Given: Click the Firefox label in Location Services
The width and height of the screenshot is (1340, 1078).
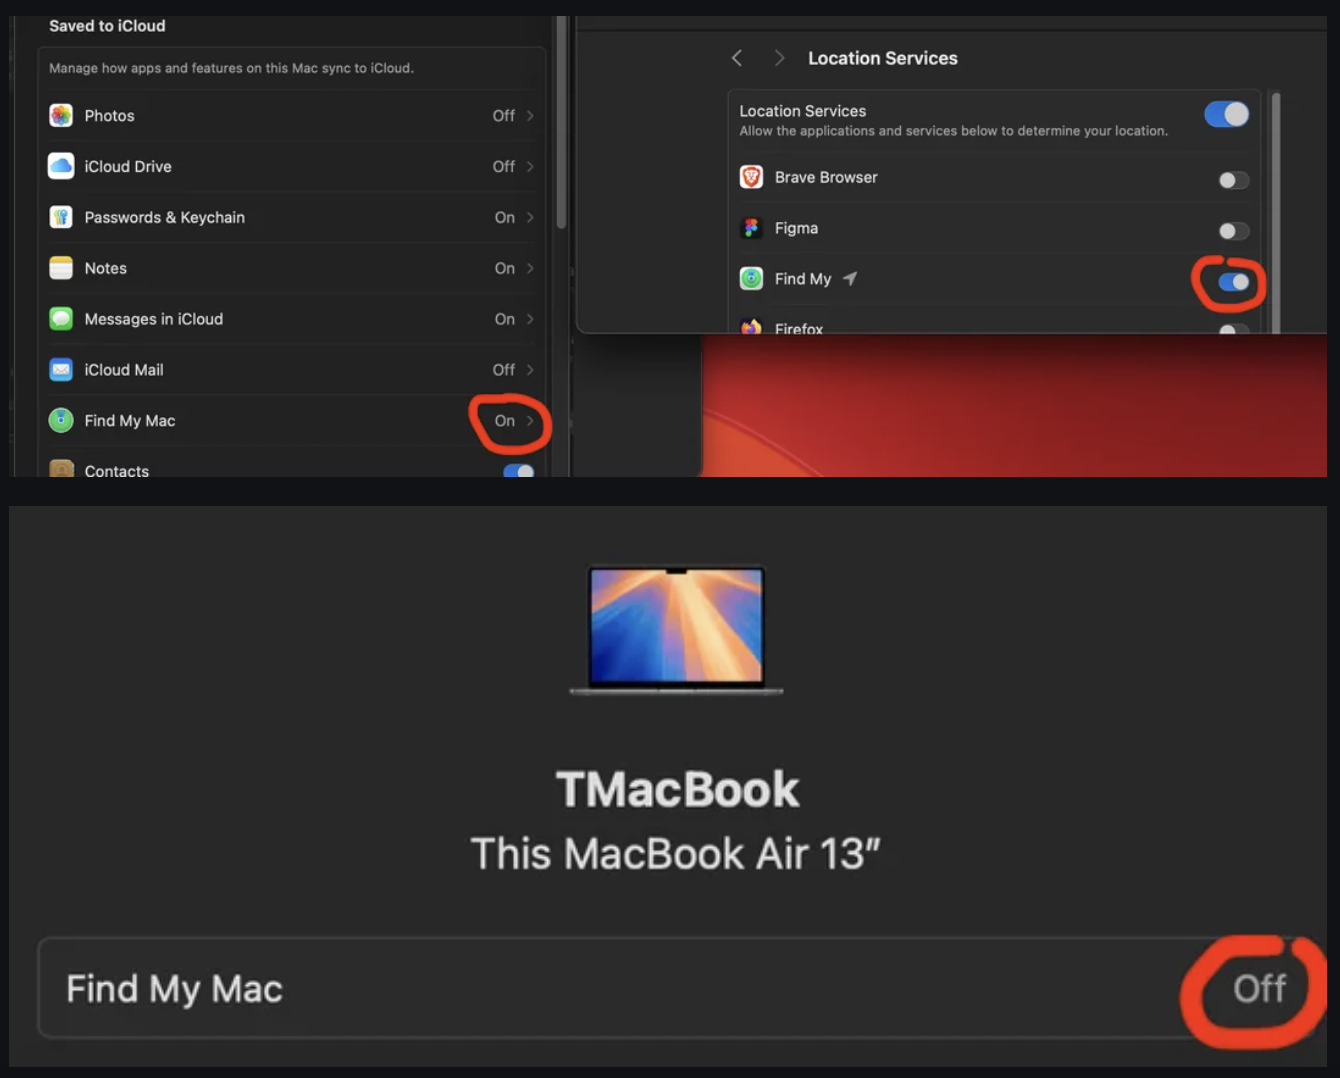Looking at the screenshot, I should 799,328.
